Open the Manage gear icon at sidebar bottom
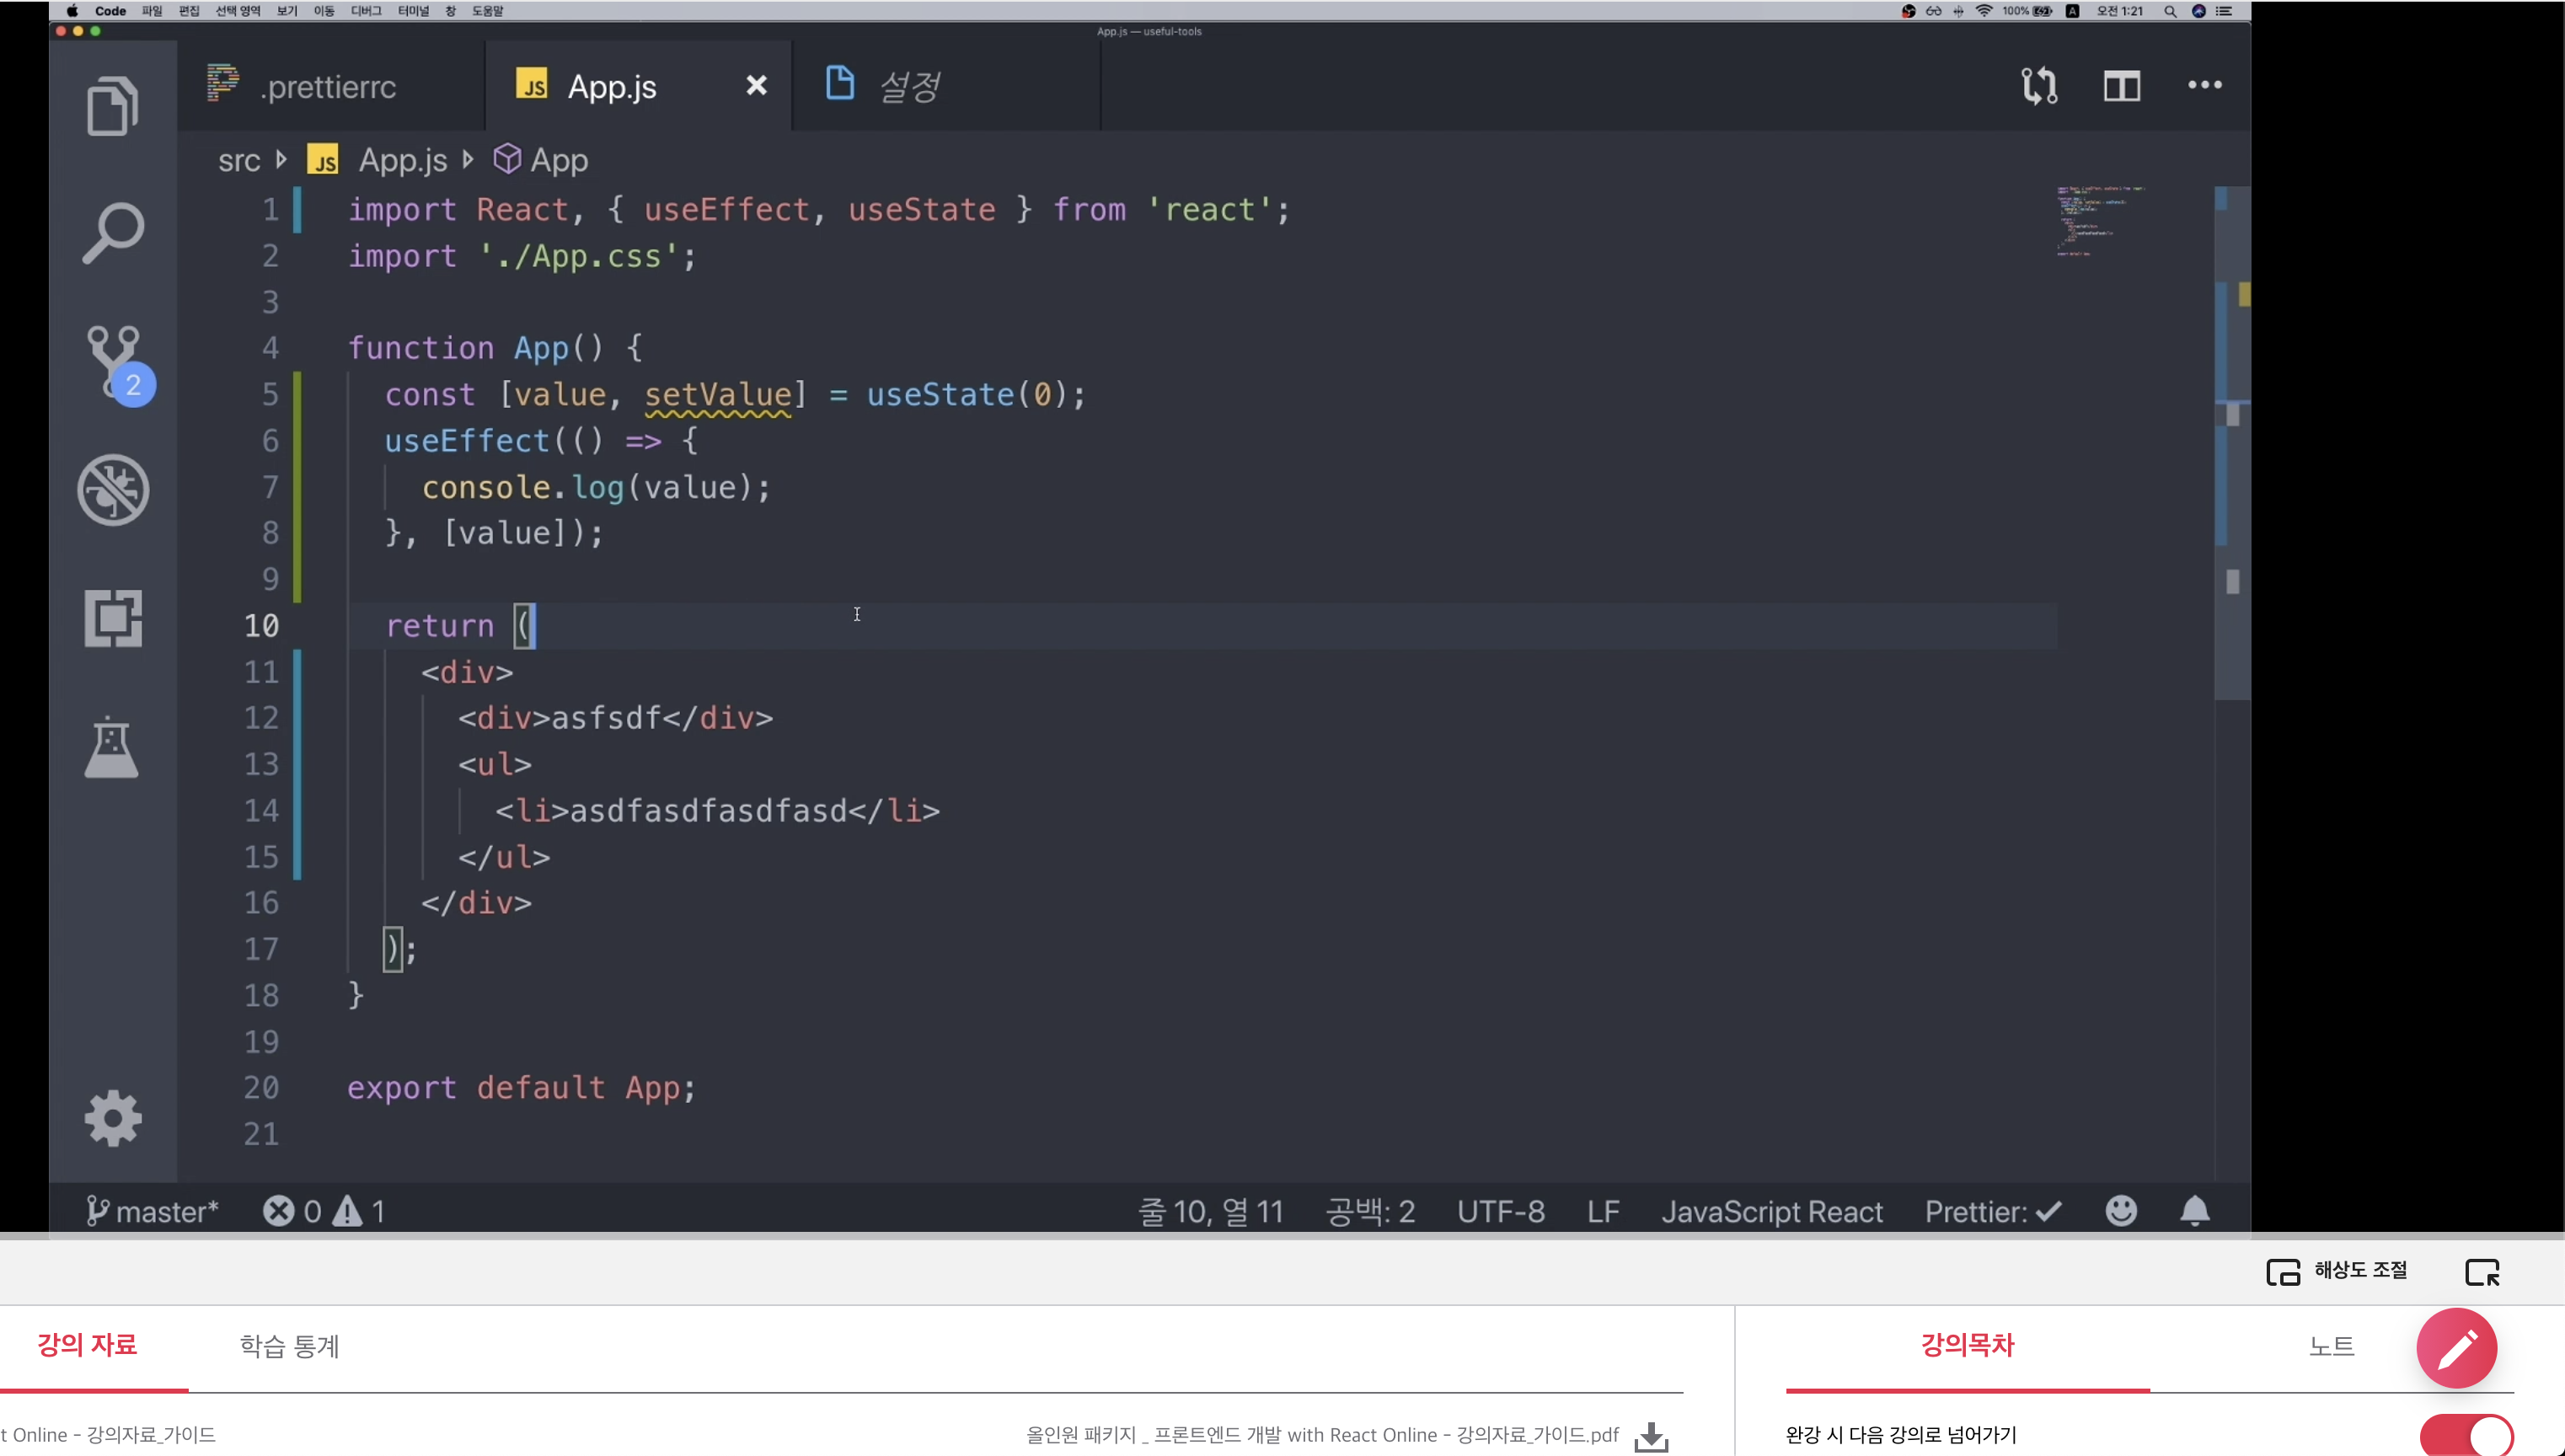 (113, 1117)
